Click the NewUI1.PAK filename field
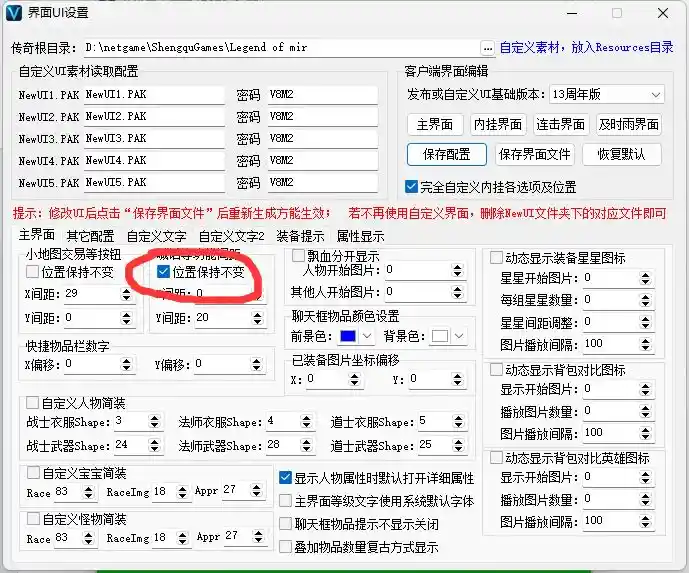The height and width of the screenshot is (573, 689). pyautogui.click(x=154, y=94)
